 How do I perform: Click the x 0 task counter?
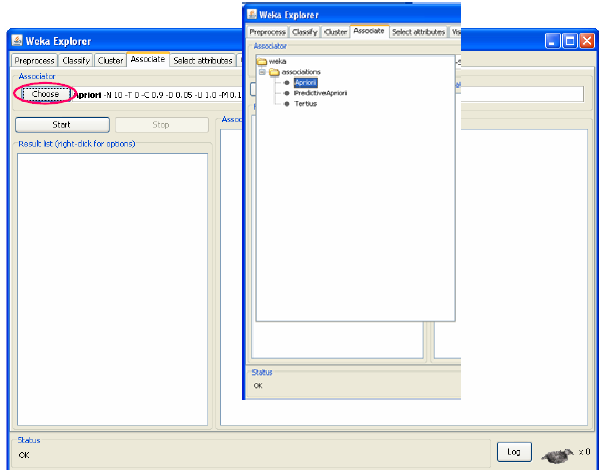(584, 452)
